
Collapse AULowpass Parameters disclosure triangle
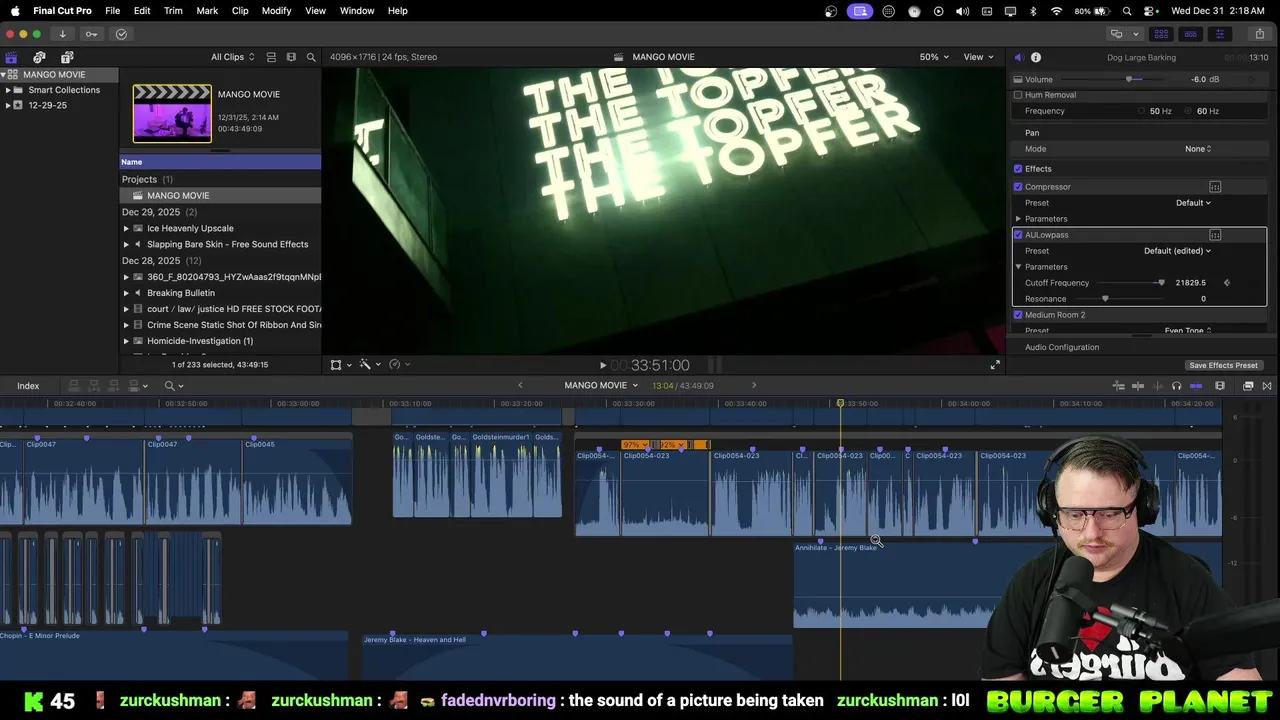1018,267
